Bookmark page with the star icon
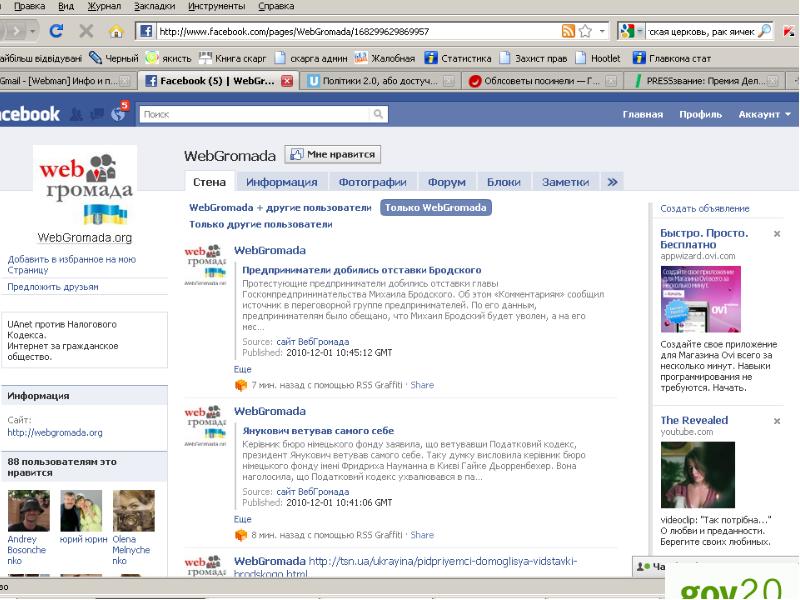 (585, 31)
